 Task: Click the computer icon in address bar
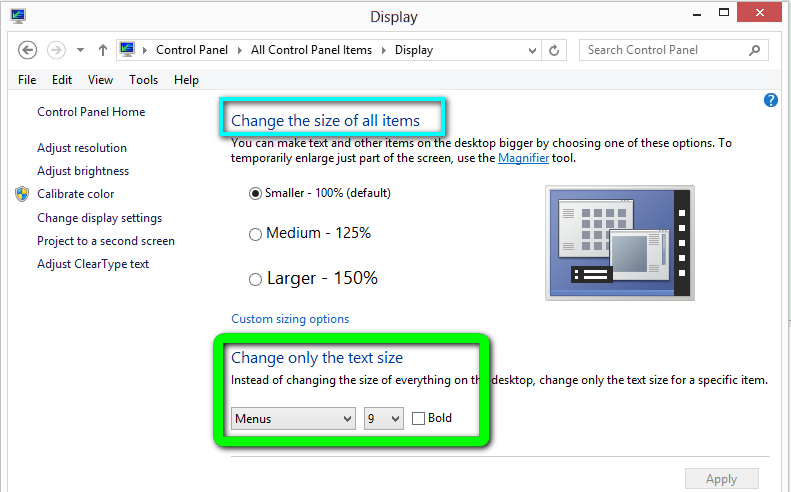coord(127,49)
